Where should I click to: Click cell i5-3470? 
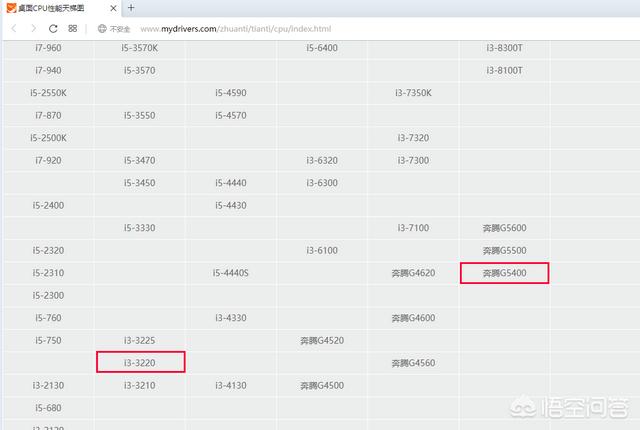click(139, 160)
